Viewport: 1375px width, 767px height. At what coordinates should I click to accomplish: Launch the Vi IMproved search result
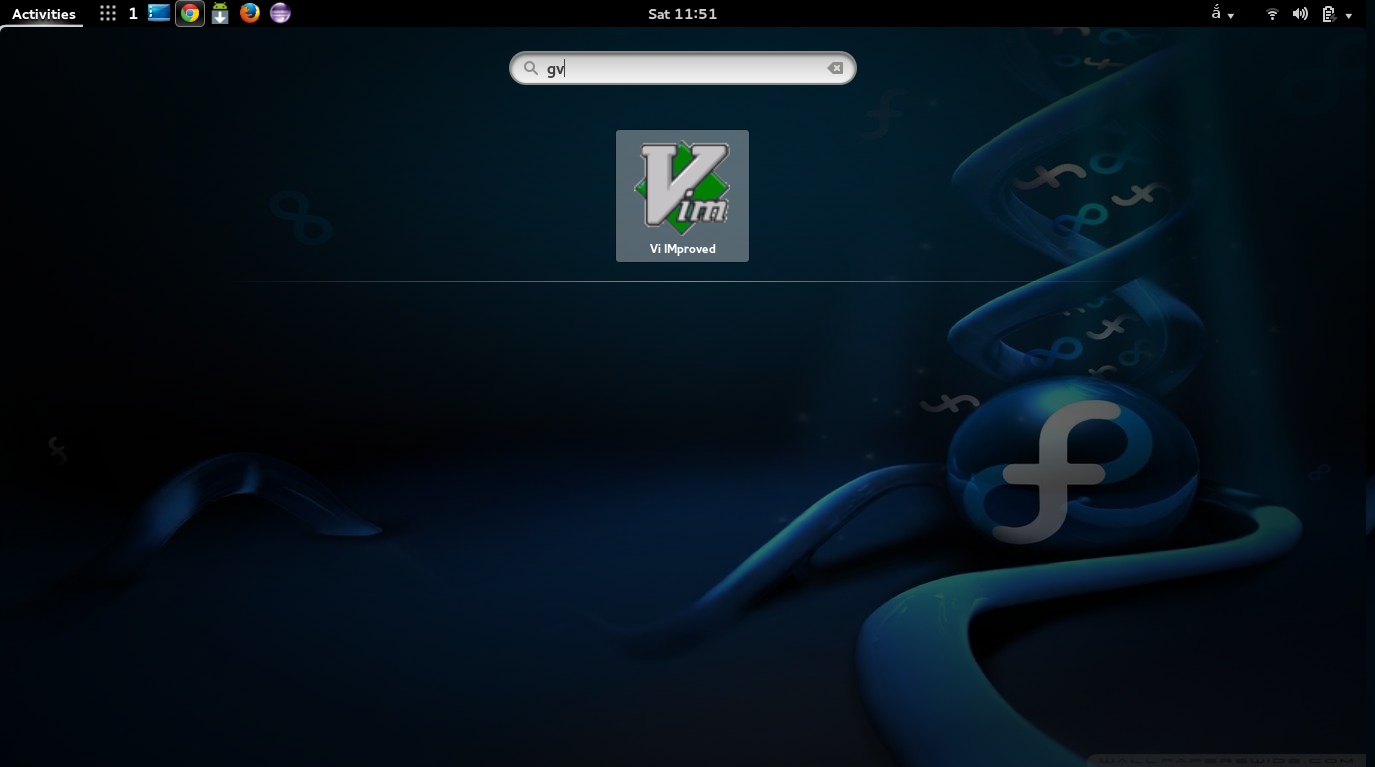682,196
